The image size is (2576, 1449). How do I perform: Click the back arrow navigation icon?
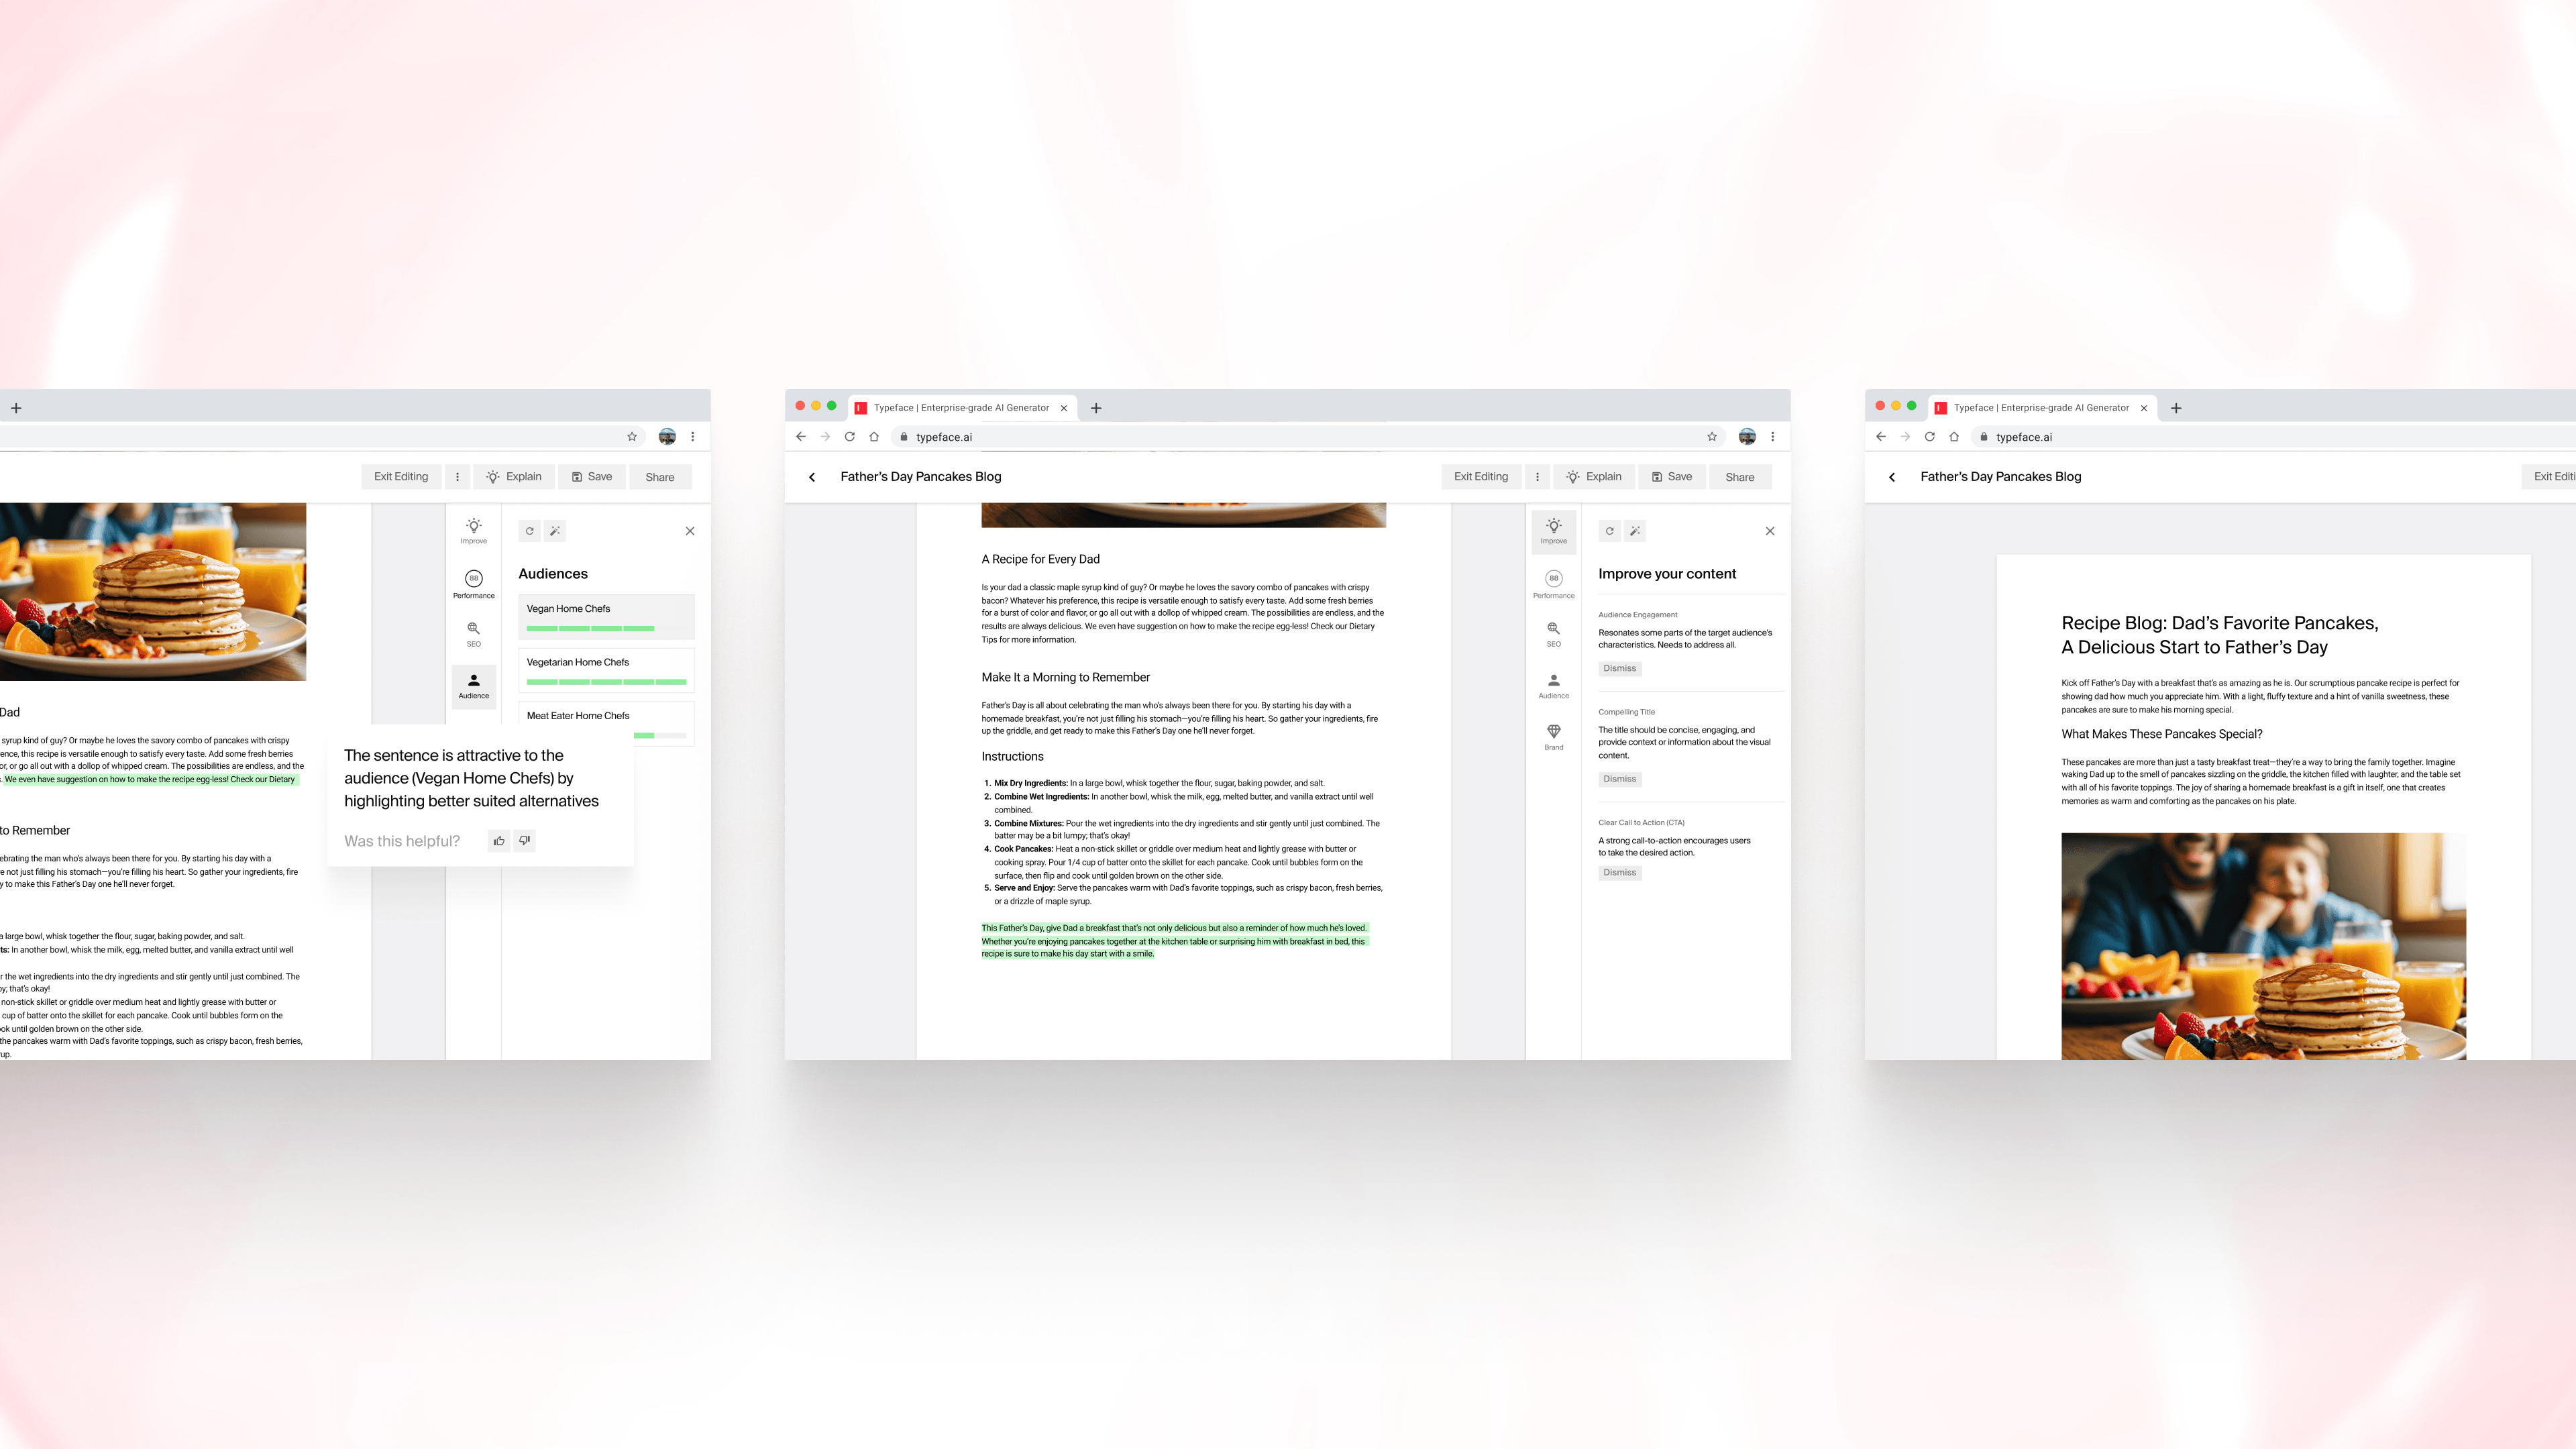(x=812, y=476)
